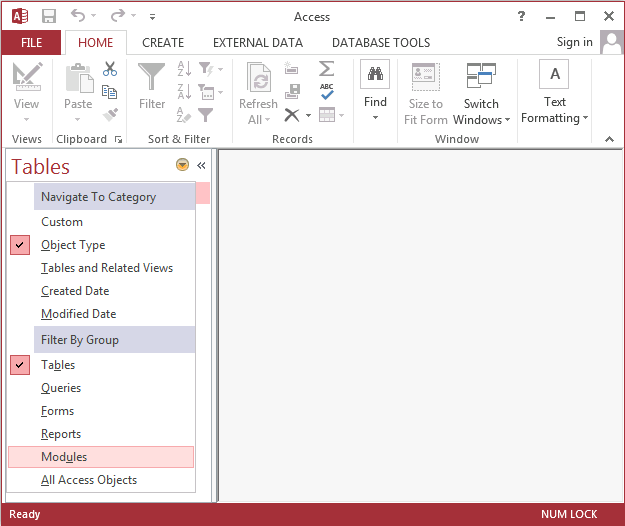The image size is (625, 526).
Task: Click the Copy icon
Action: pos(109,92)
